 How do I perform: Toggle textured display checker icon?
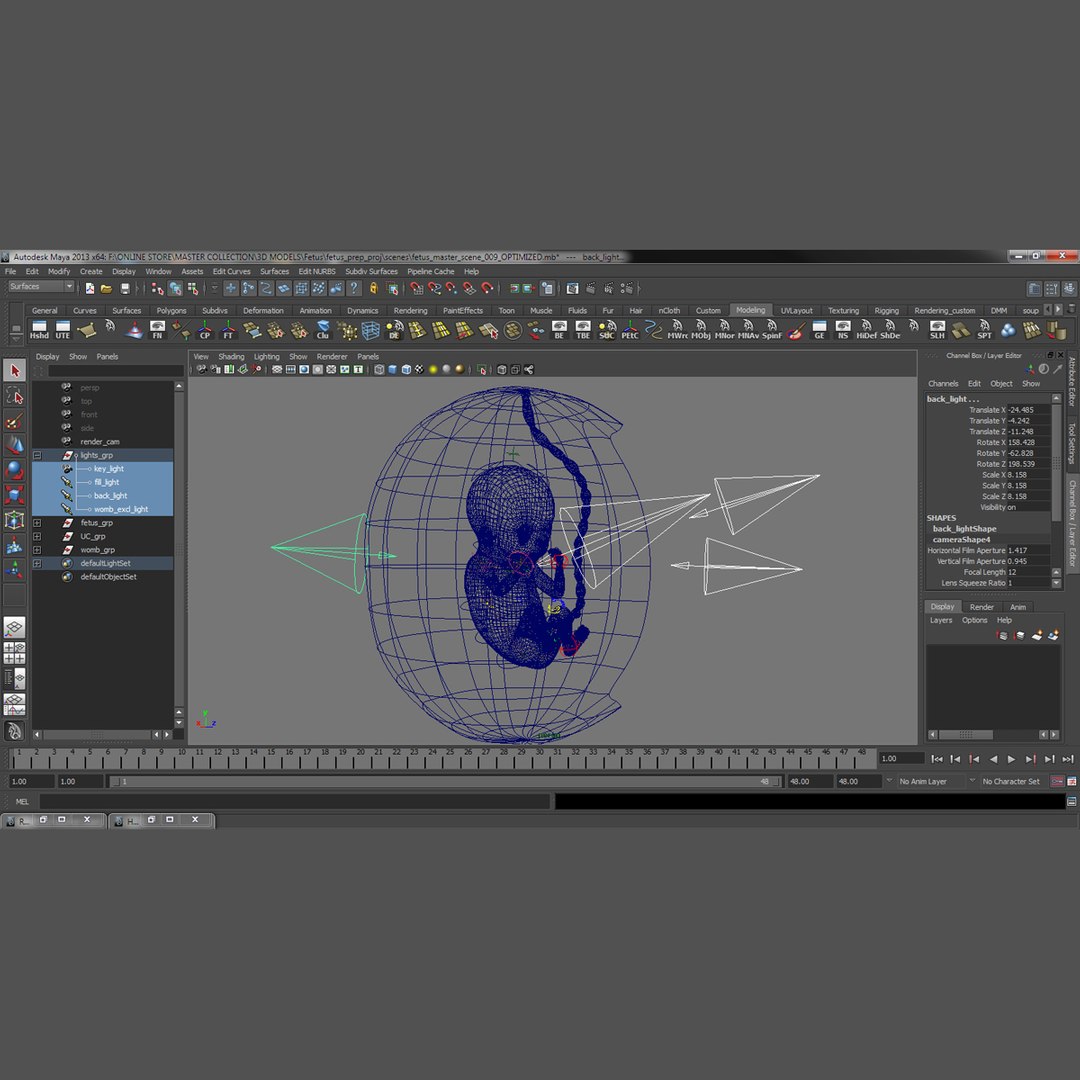coord(419,370)
